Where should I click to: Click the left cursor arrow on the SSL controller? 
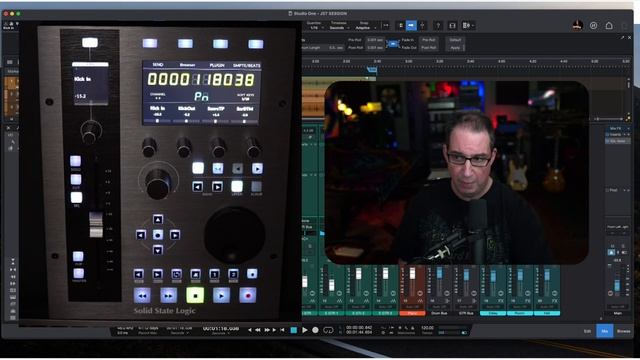[141, 235]
